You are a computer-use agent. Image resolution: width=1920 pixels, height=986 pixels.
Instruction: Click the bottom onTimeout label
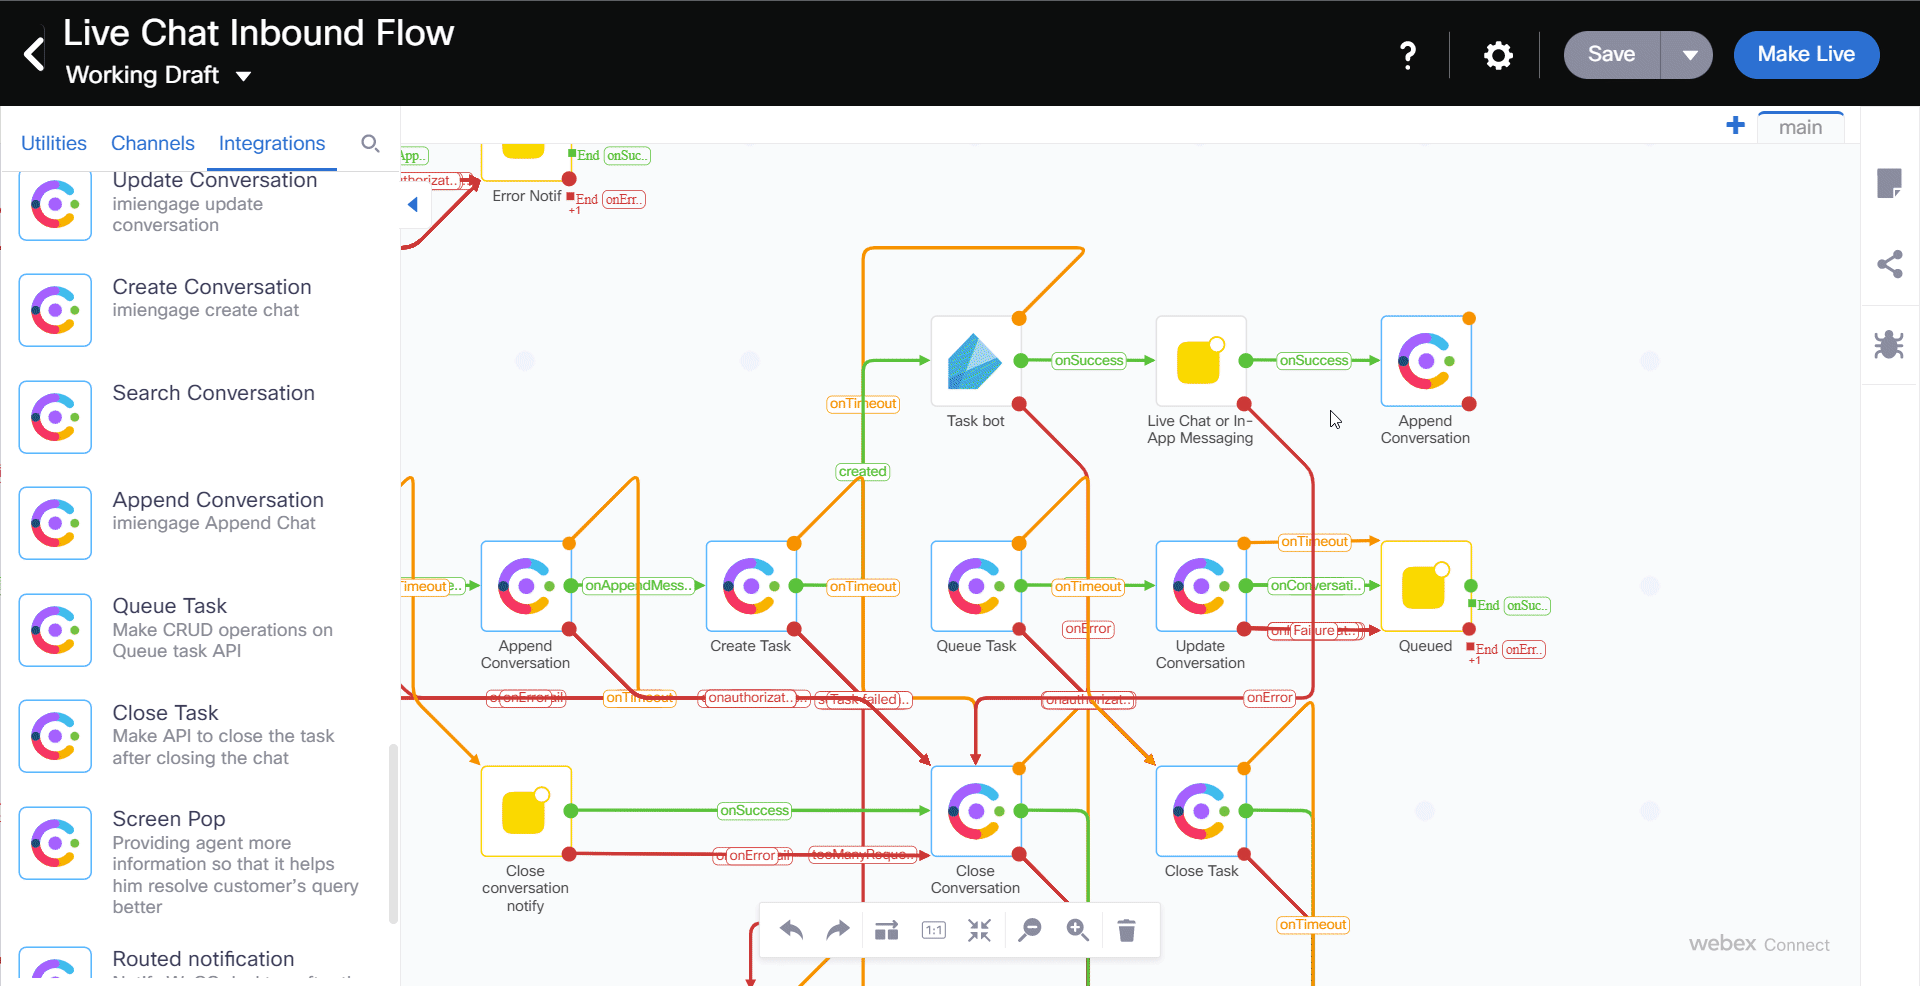[x=1313, y=925]
